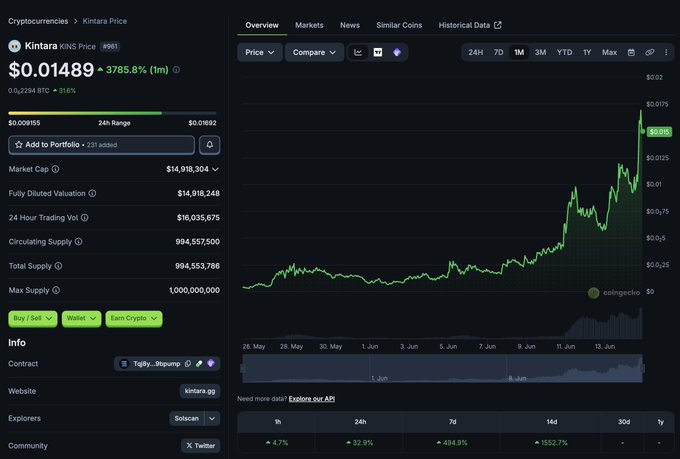
Task: Click purple diamond icon beside contract
Action: click(x=211, y=364)
